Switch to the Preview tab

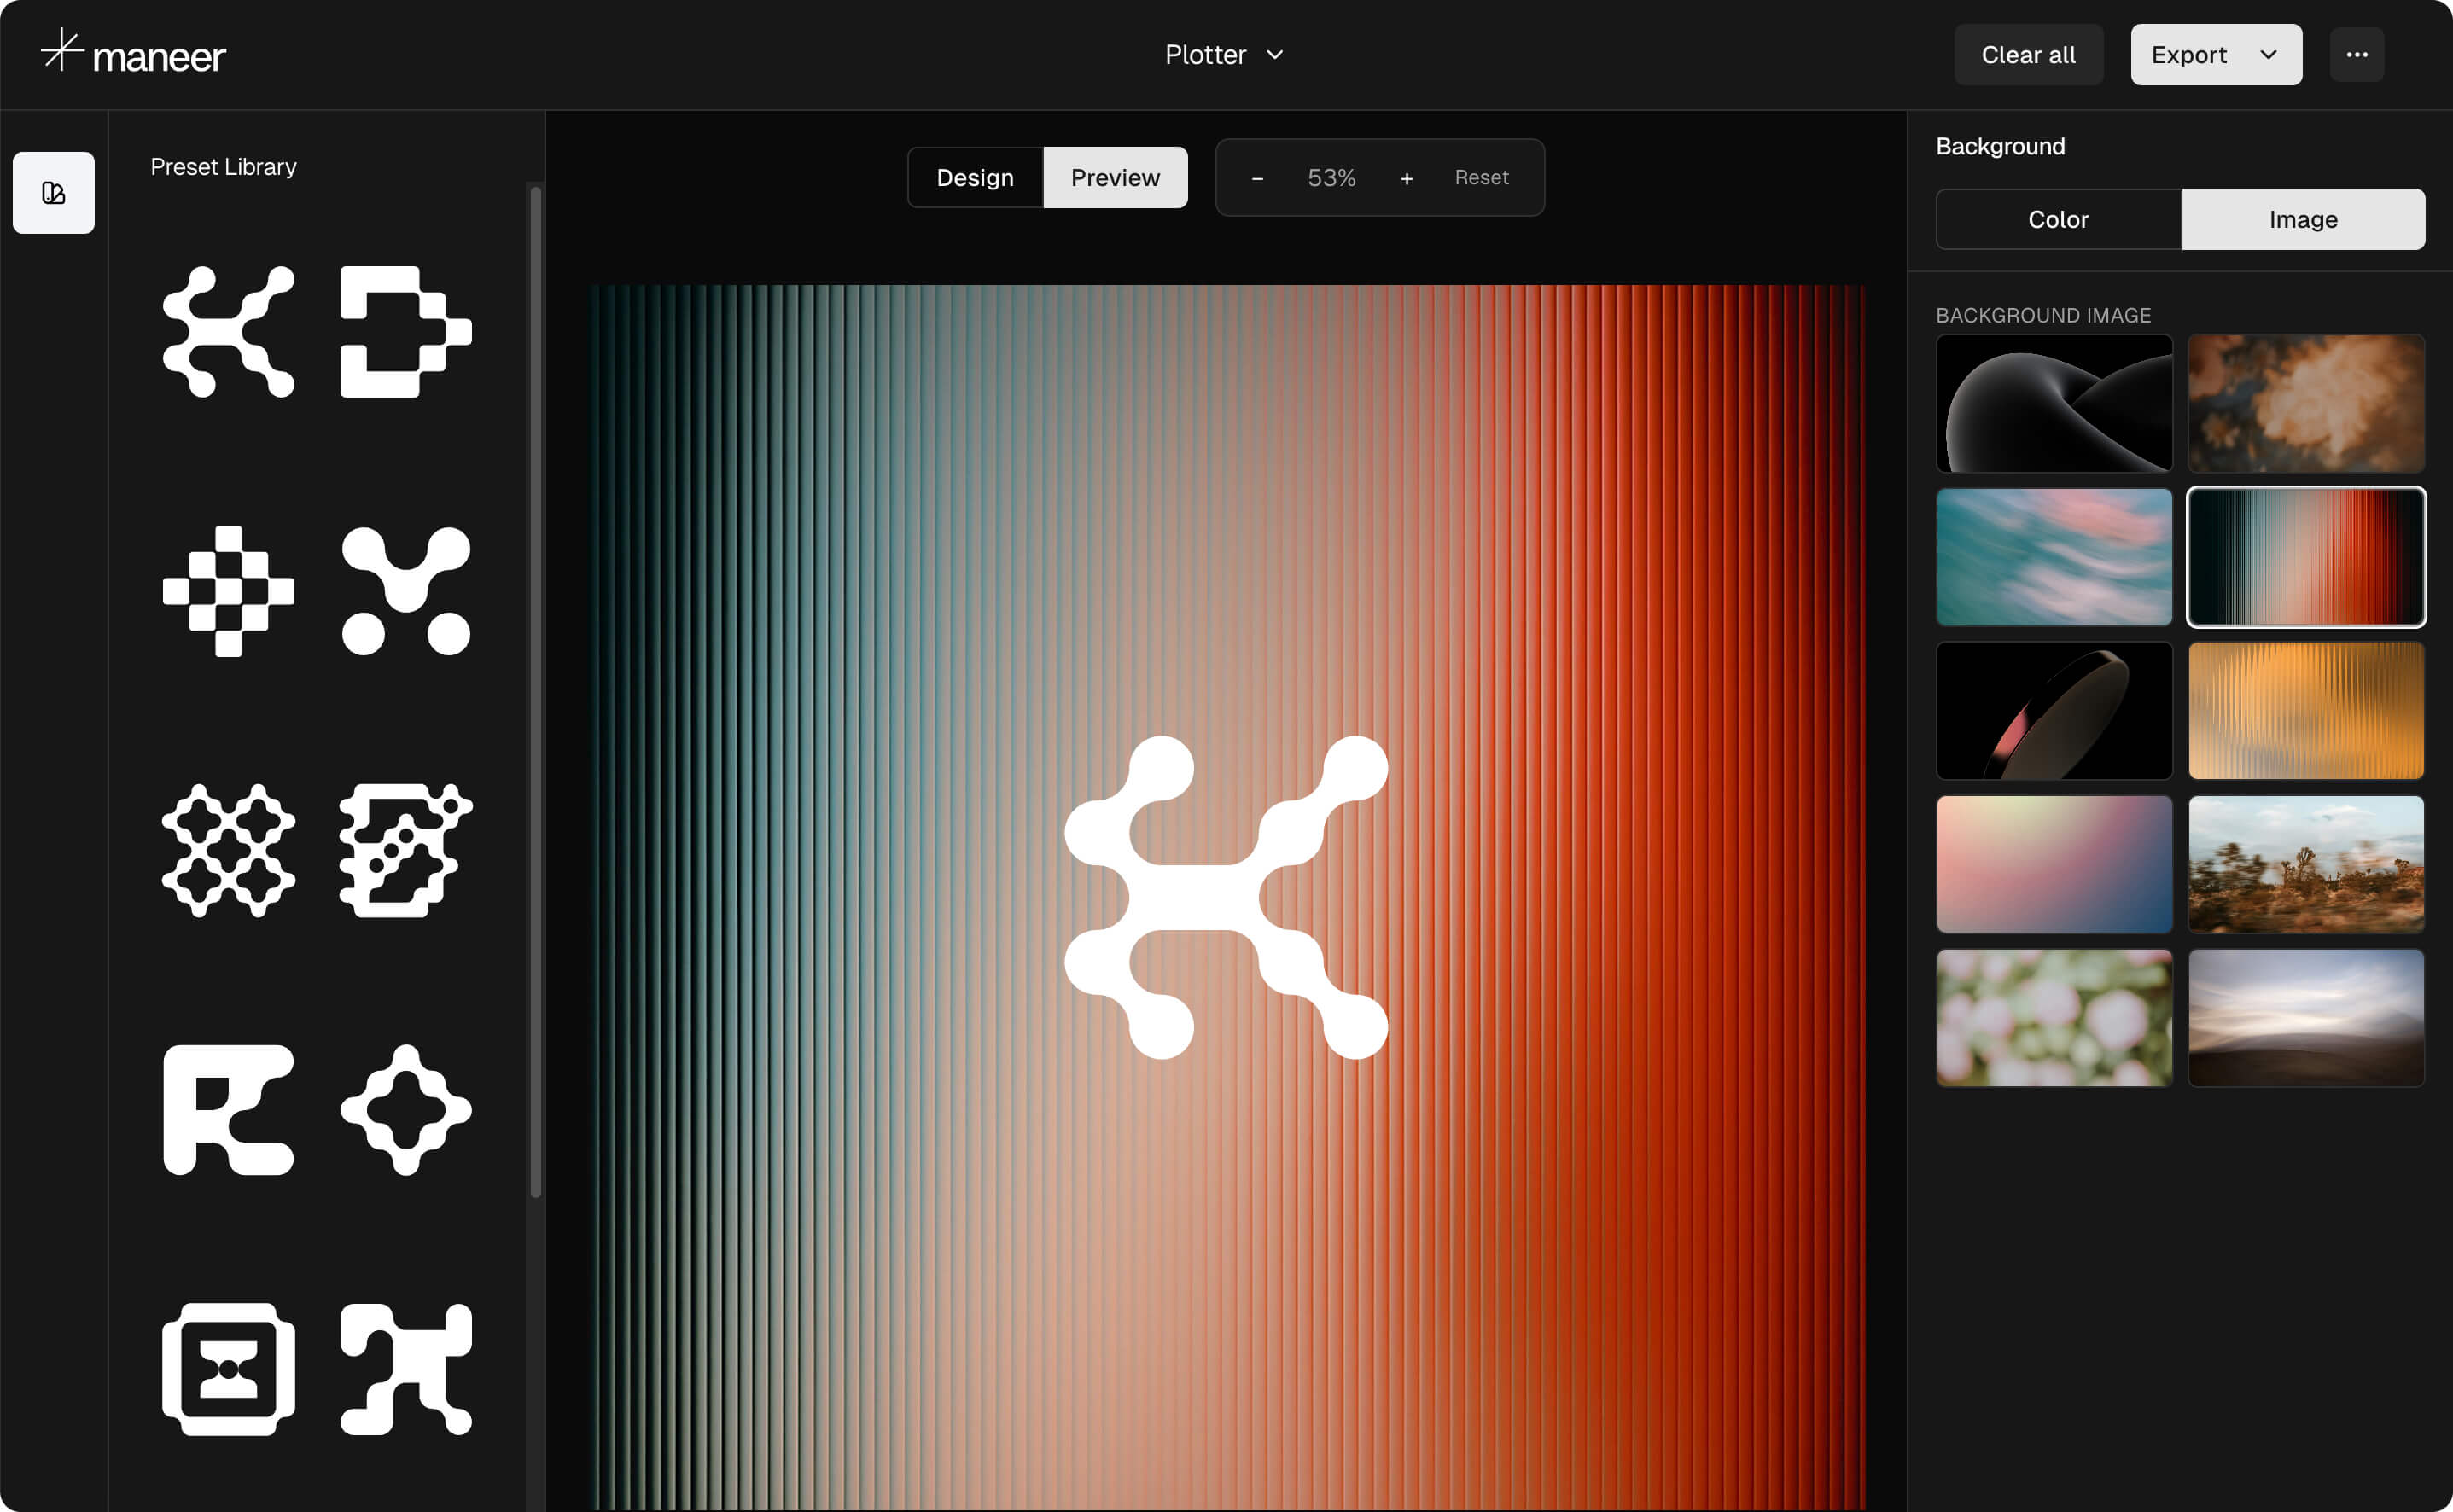[x=1115, y=177]
